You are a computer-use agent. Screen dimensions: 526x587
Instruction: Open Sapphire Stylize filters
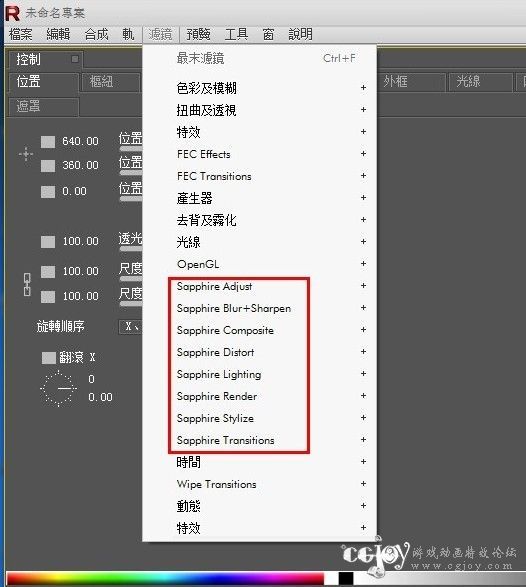pos(259,418)
